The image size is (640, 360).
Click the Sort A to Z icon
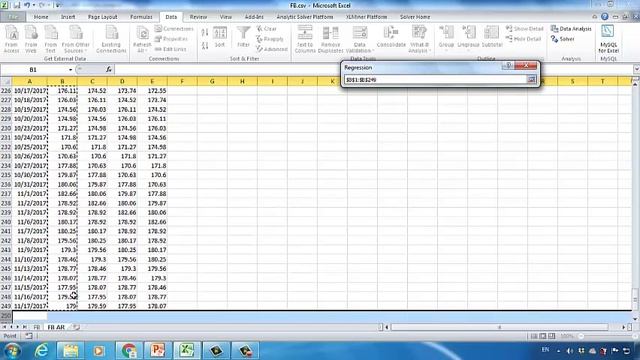coord(205,32)
